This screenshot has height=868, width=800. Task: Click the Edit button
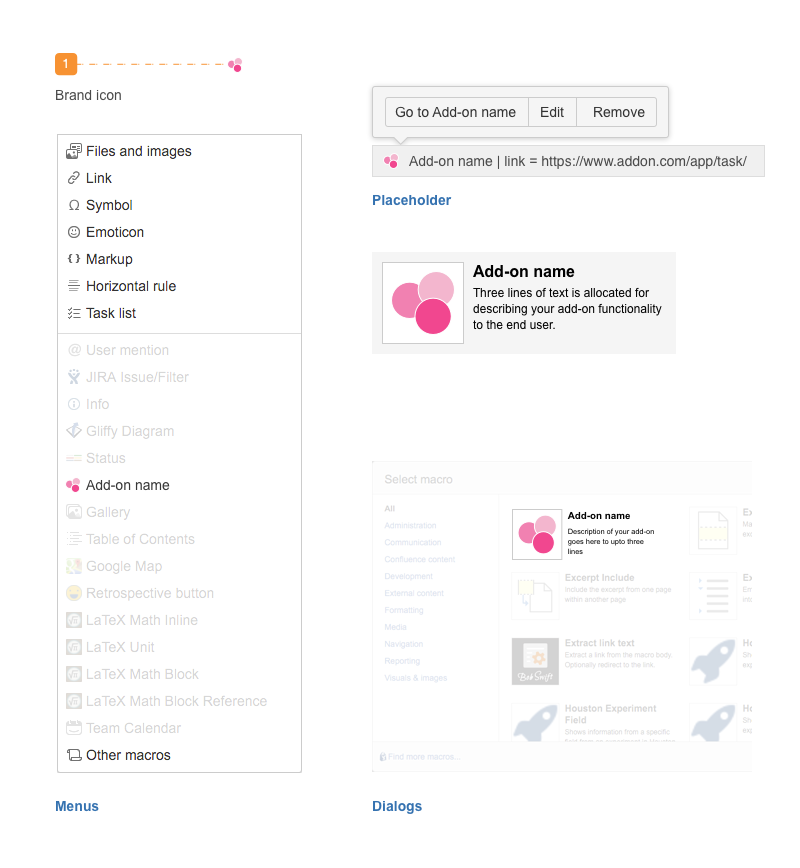(552, 112)
